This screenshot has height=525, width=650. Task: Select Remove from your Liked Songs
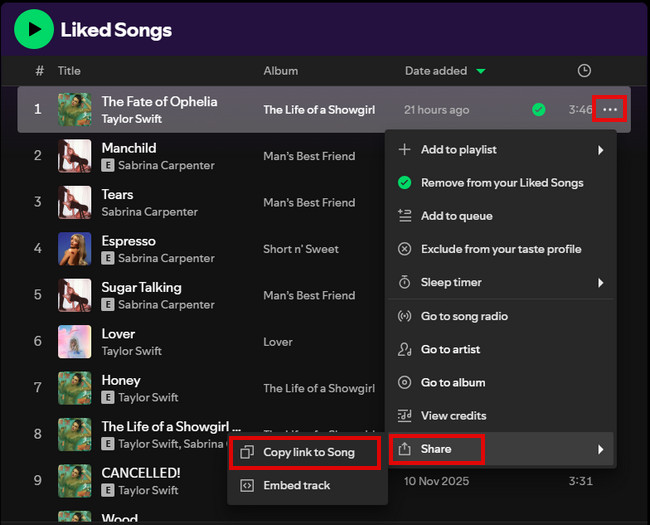click(x=501, y=183)
